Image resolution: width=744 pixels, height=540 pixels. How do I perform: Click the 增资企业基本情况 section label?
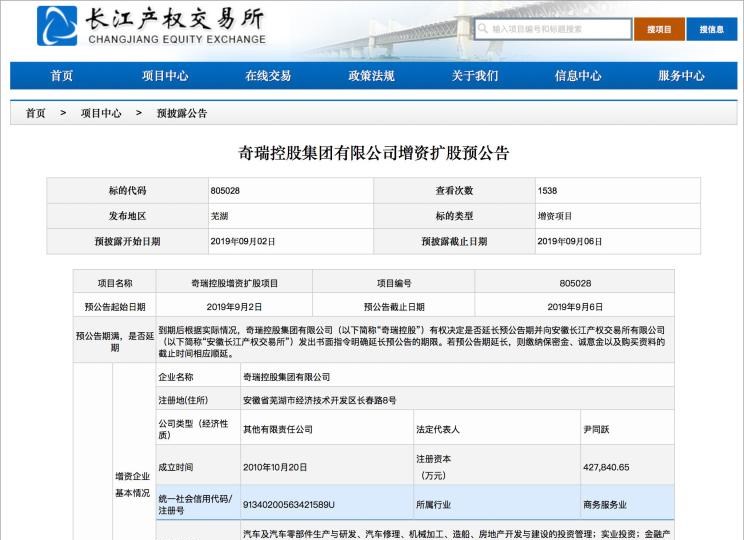[x=132, y=485]
